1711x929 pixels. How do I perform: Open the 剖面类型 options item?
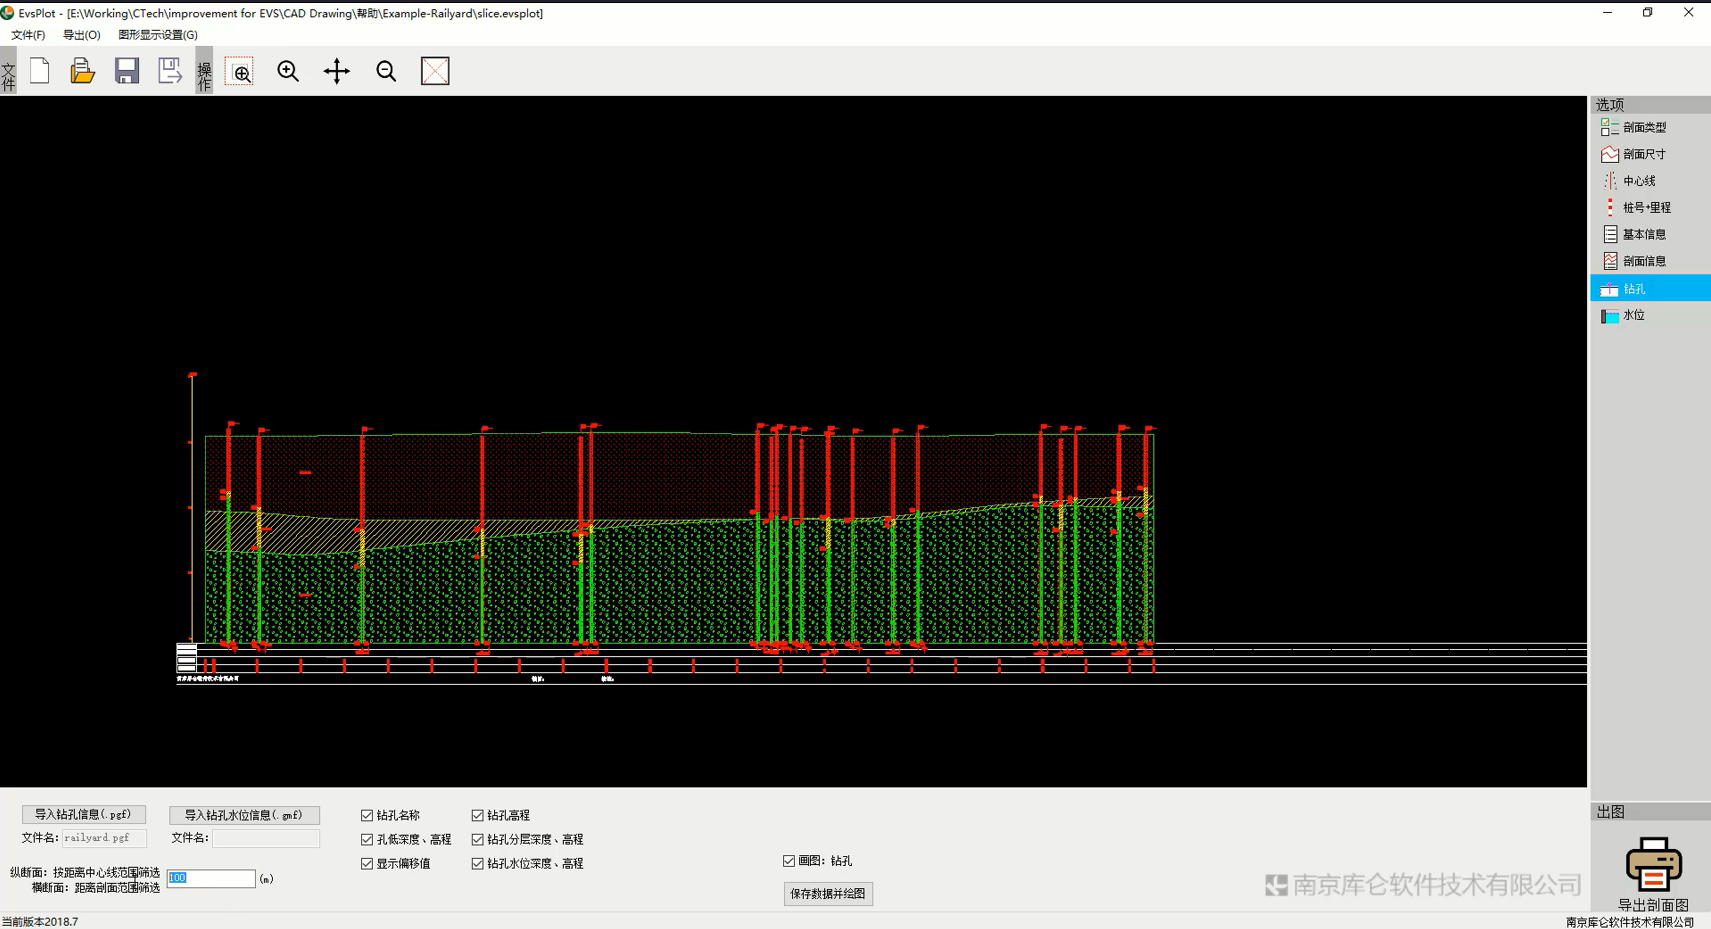(1643, 128)
